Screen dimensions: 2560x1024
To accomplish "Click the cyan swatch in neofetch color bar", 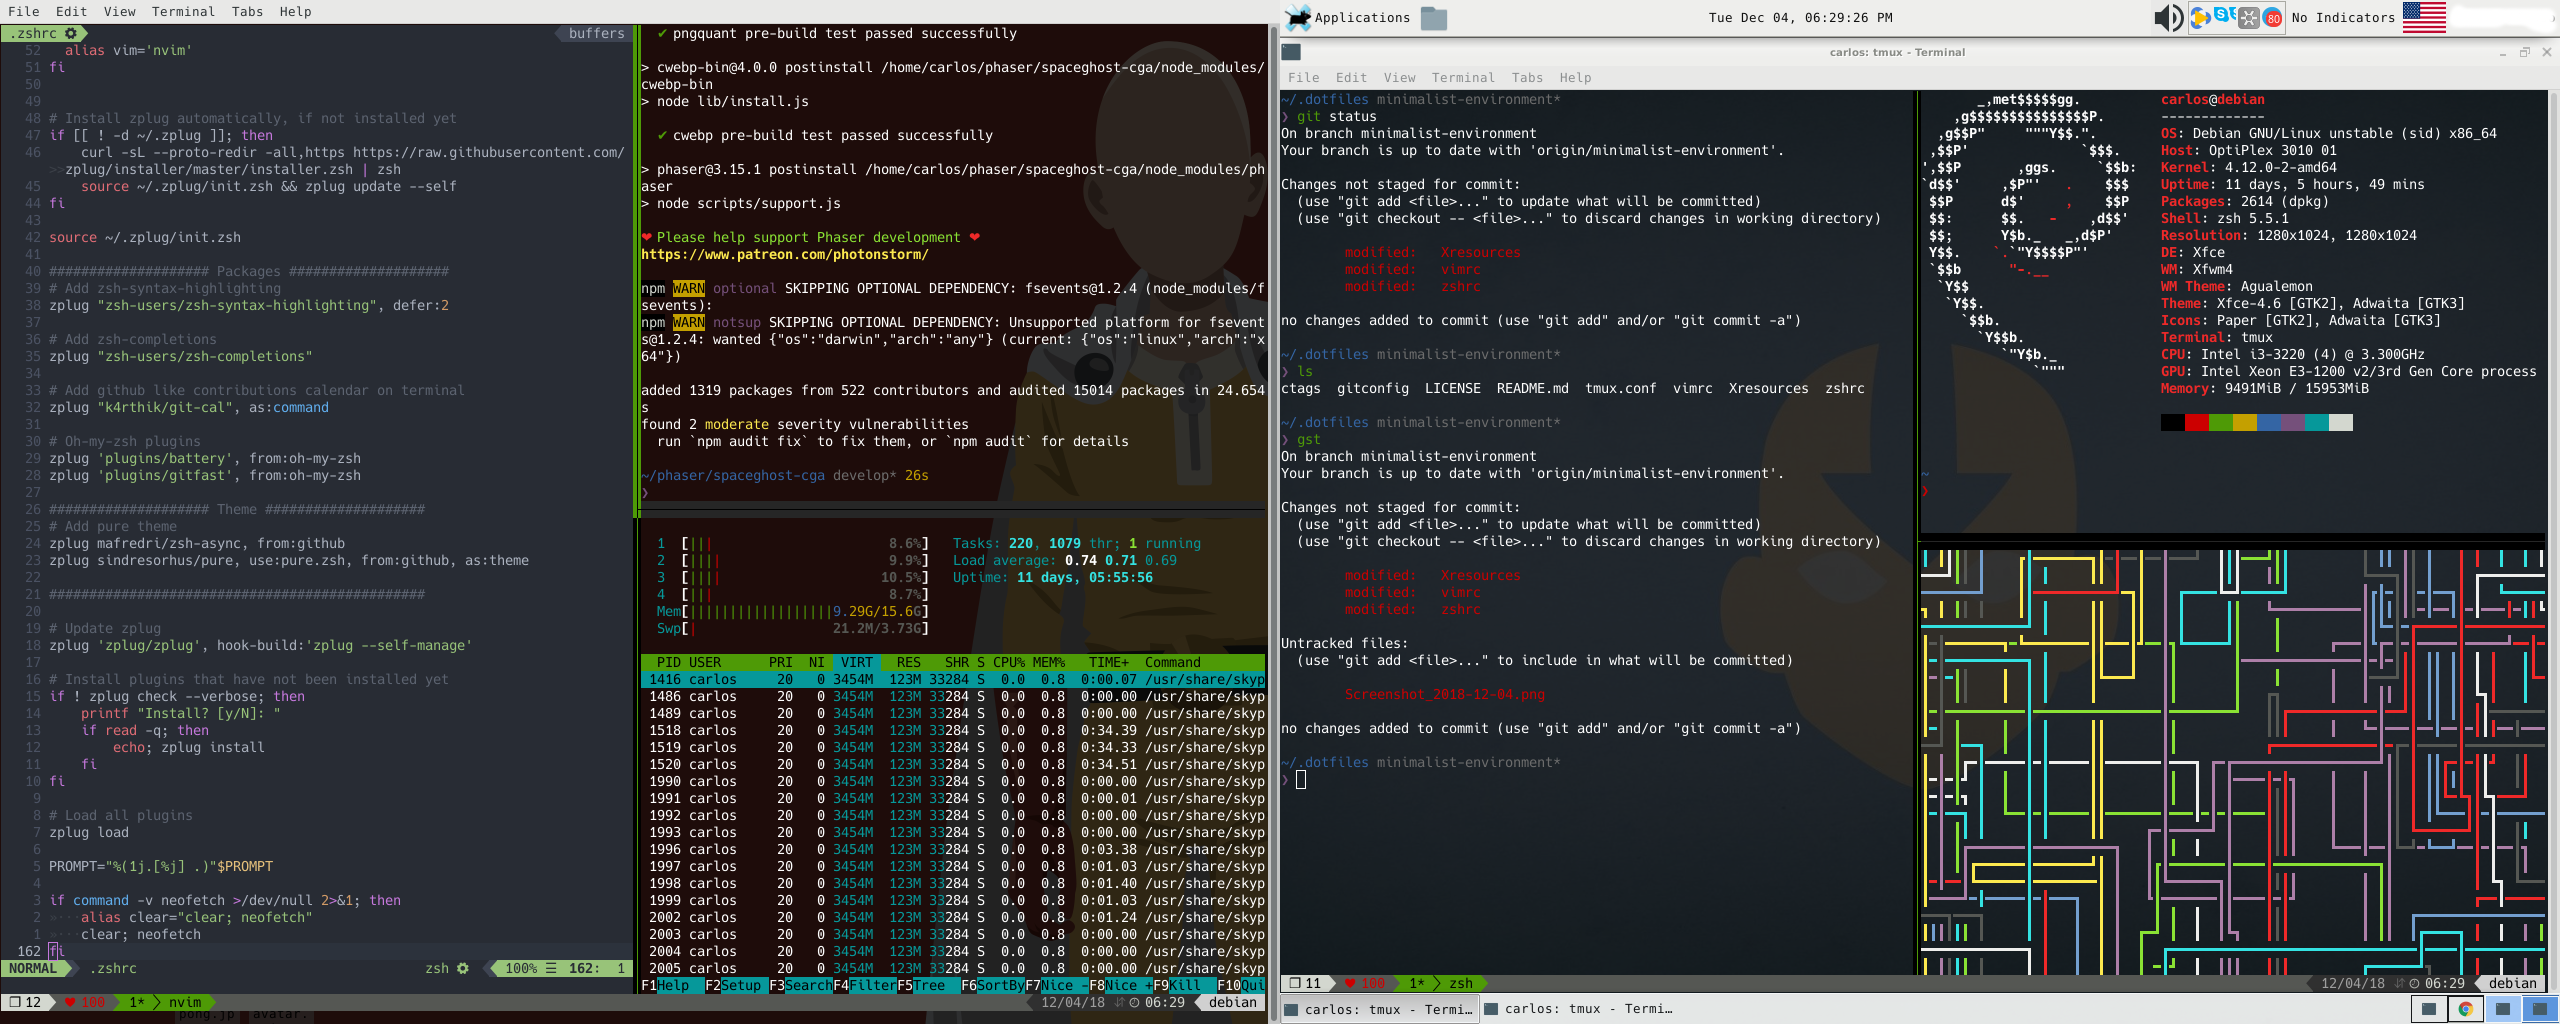I will point(2317,422).
